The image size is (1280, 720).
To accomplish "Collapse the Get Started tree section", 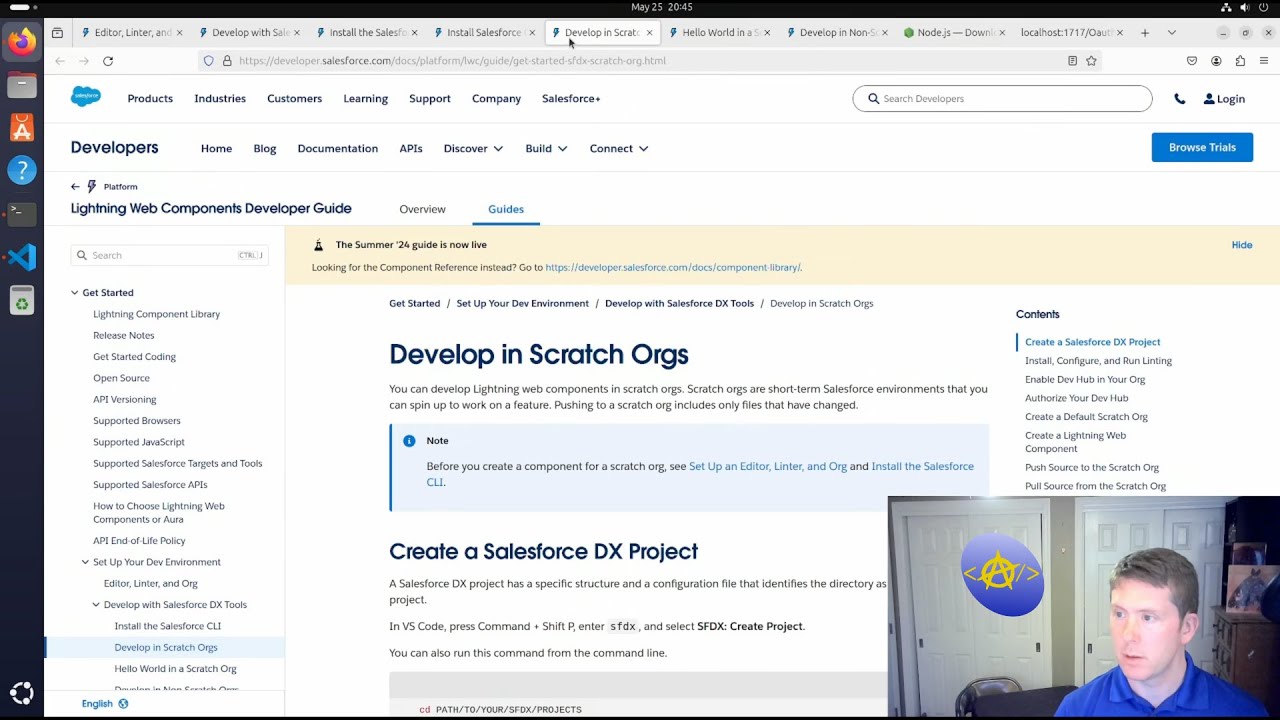I will click(x=74, y=293).
